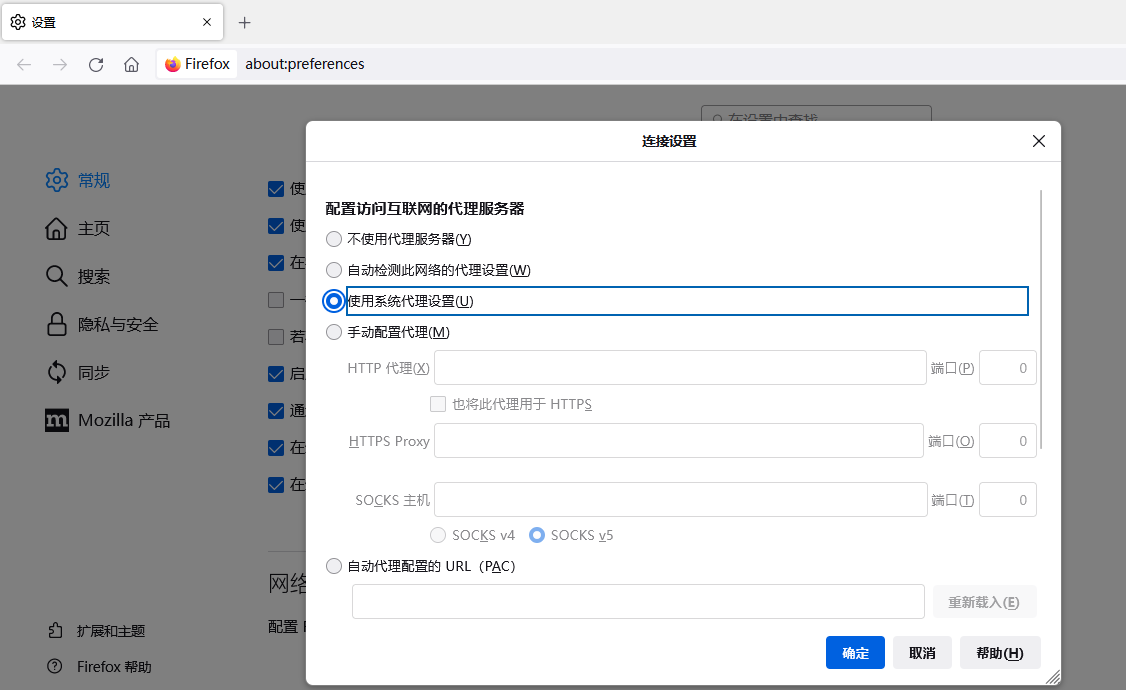Open the 搜索 (Search) settings section
Image resolution: width=1126 pixels, height=690 pixels.
click(90, 276)
